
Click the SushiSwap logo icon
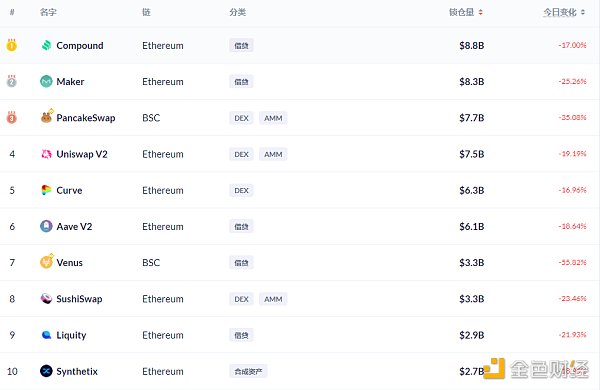click(x=46, y=299)
